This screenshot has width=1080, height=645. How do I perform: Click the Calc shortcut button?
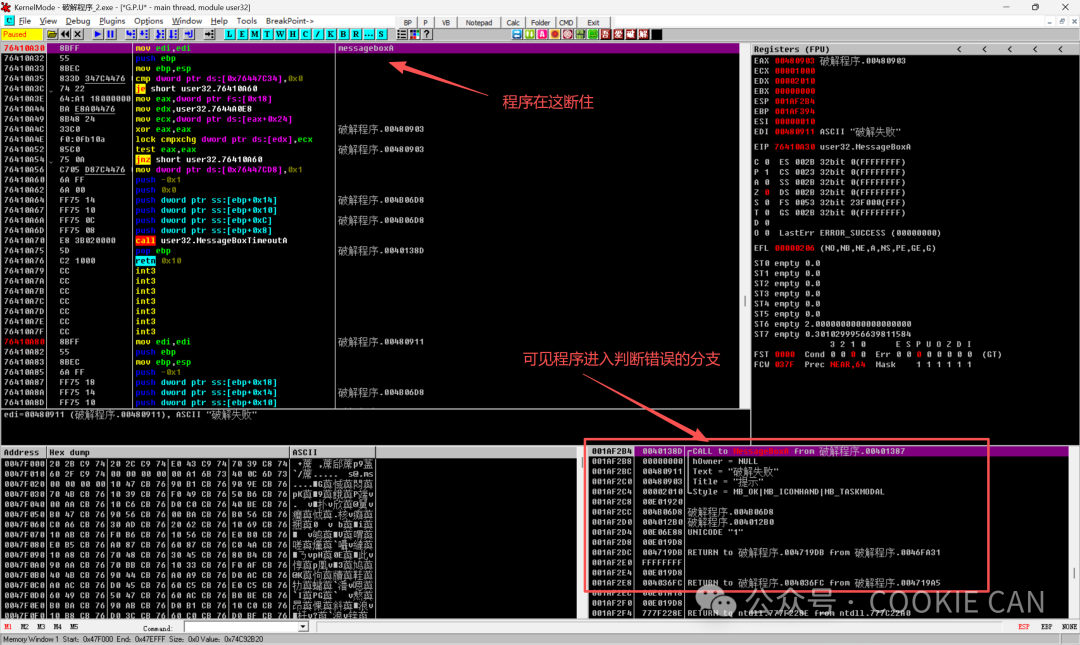tap(513, 22)
